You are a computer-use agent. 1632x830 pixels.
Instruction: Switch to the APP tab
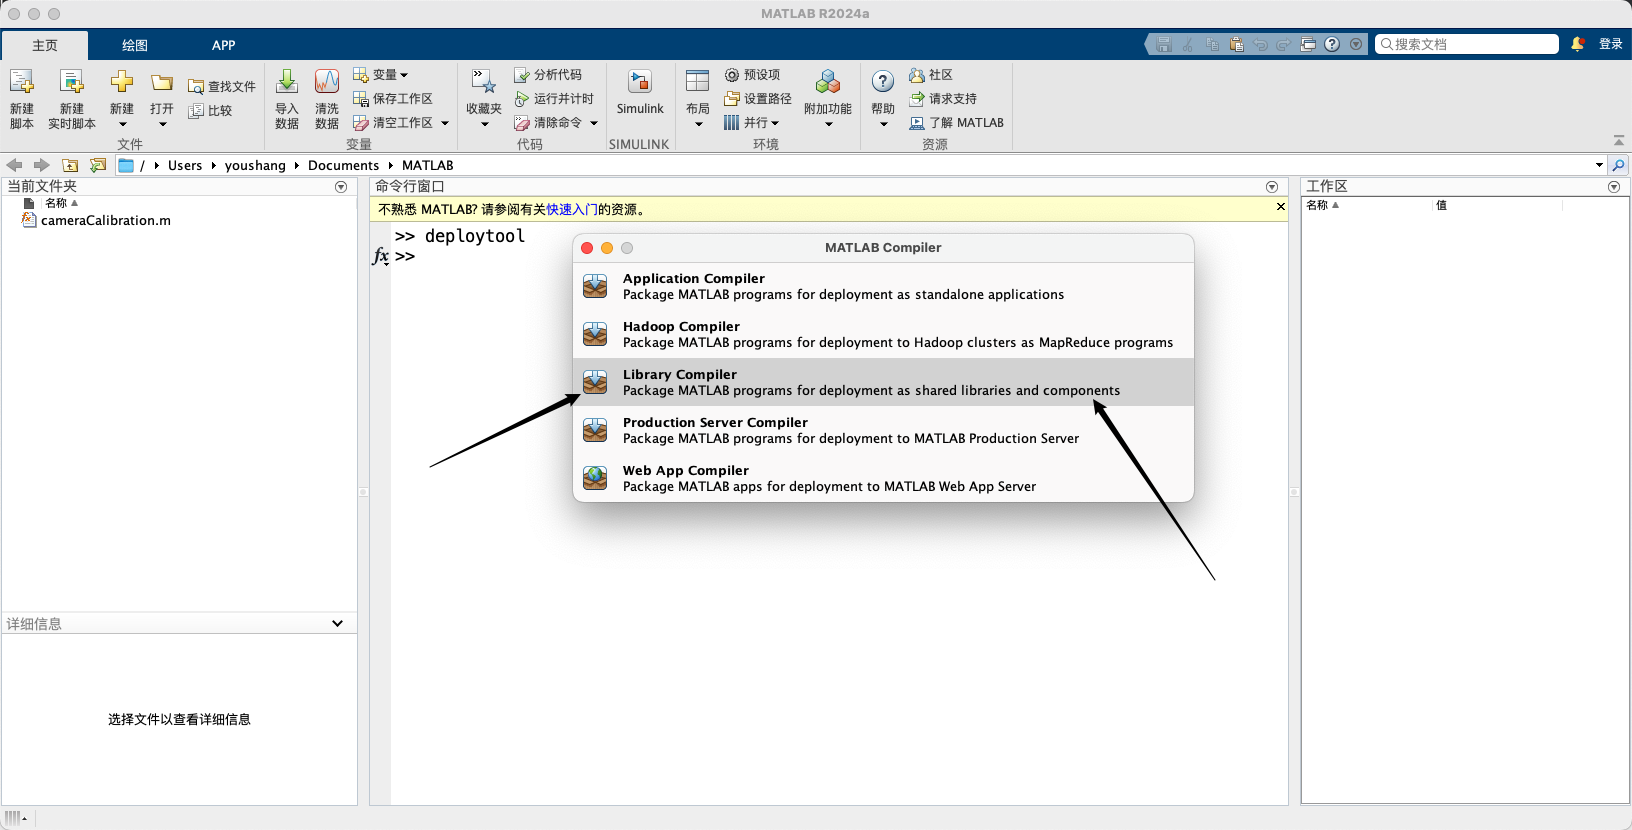tap(224, 45)
